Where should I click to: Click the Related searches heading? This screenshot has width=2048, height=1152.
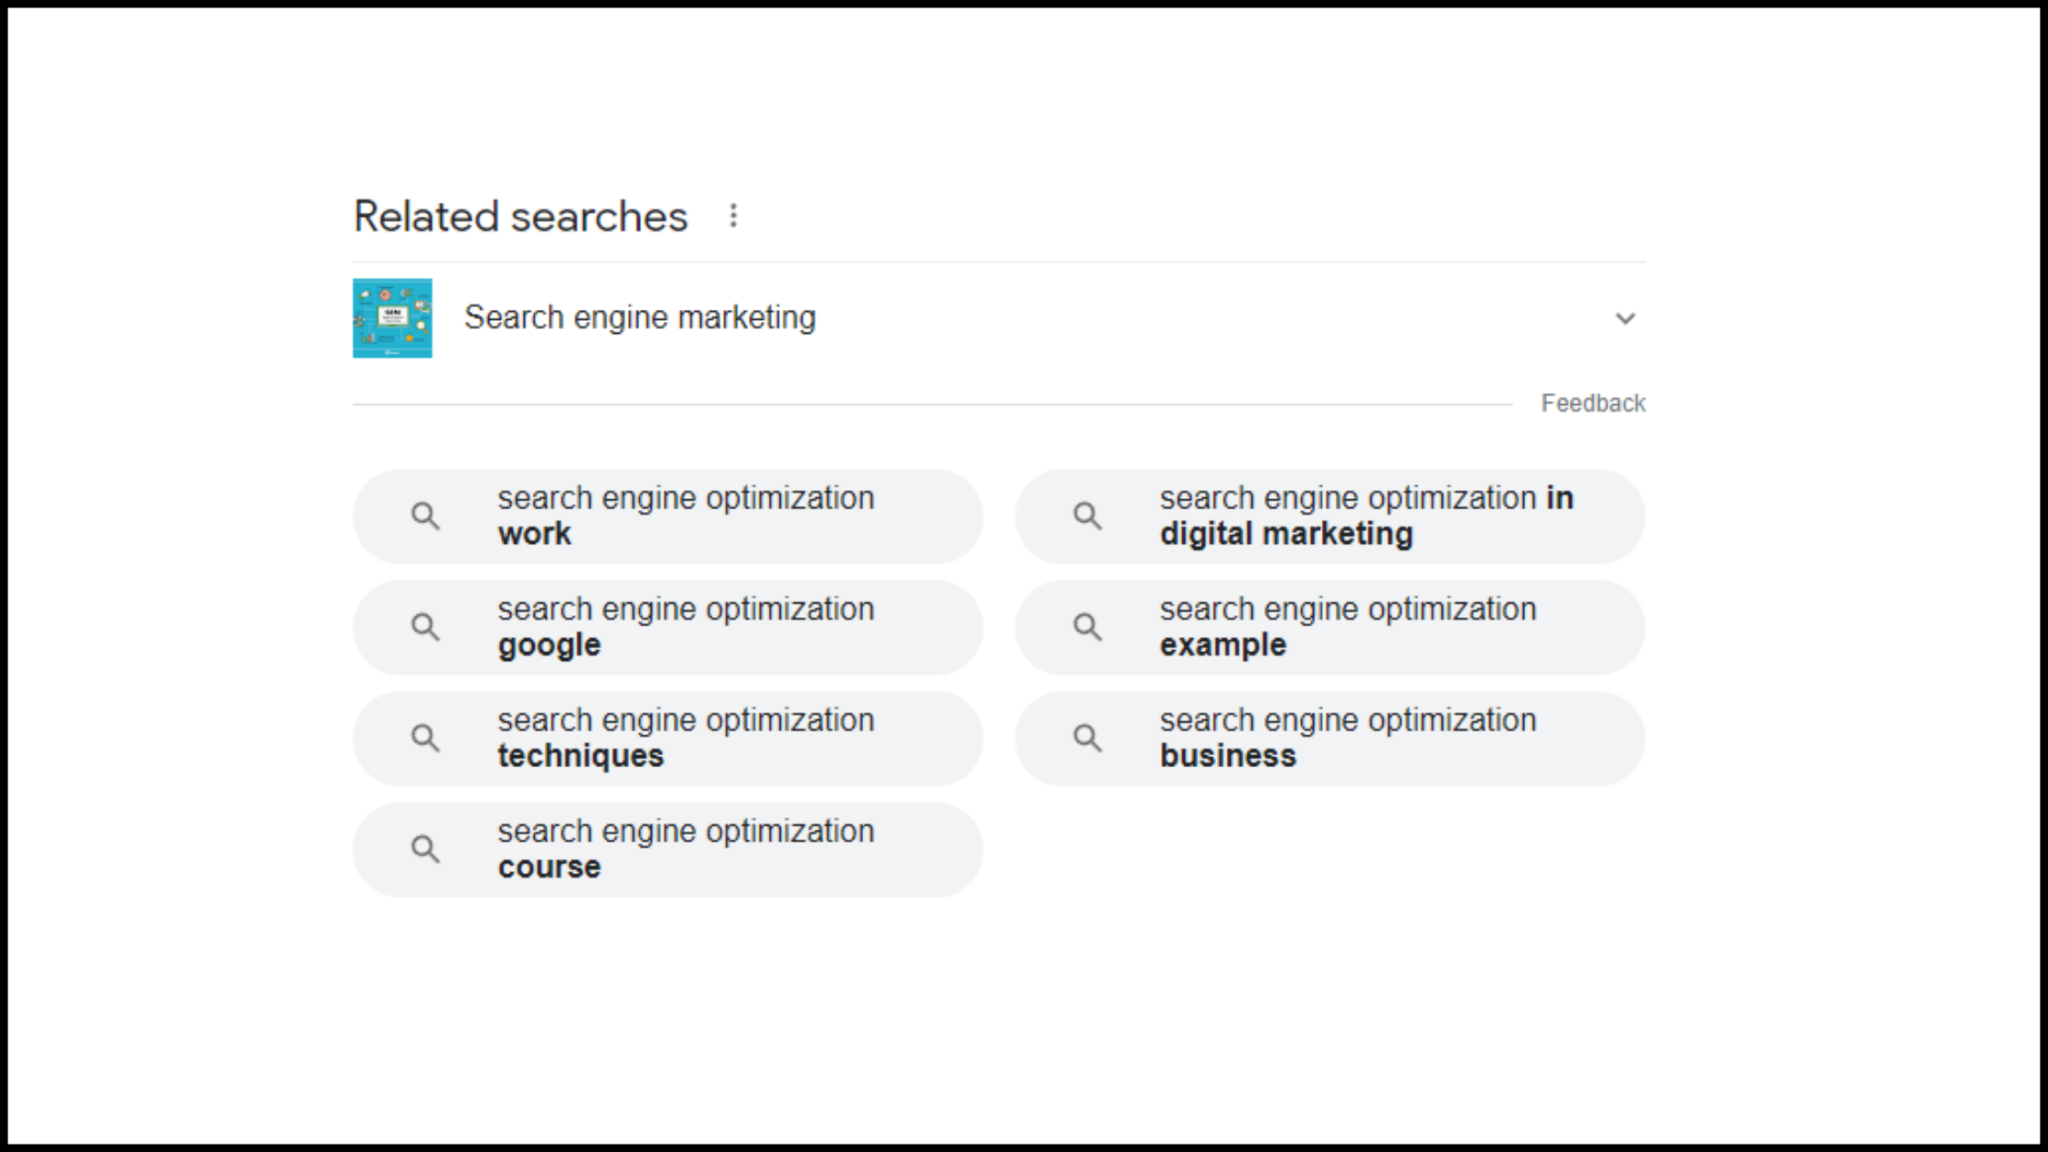521,216
